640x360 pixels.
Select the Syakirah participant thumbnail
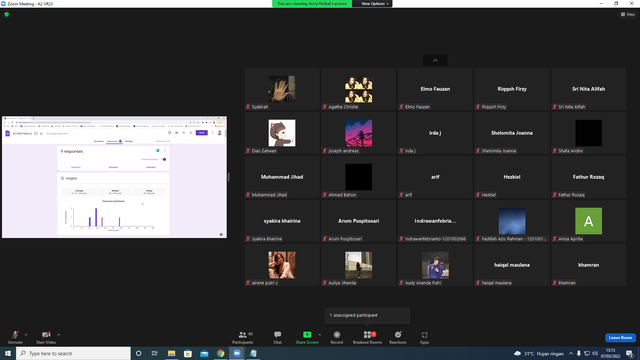click(282, 89)
